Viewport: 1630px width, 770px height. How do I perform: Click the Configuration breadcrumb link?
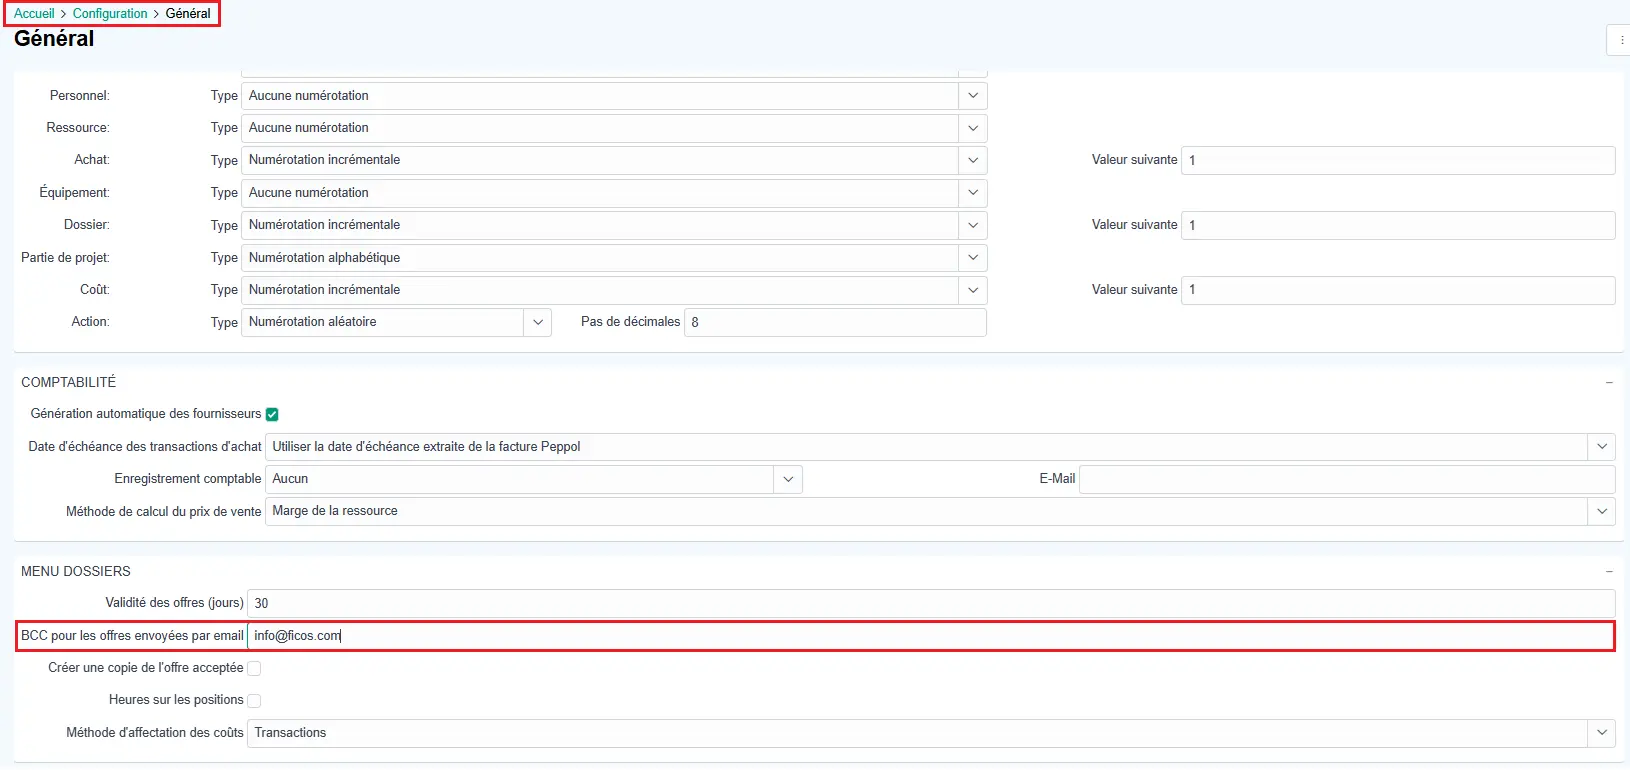pyautogui.click(x=110, y=14)
